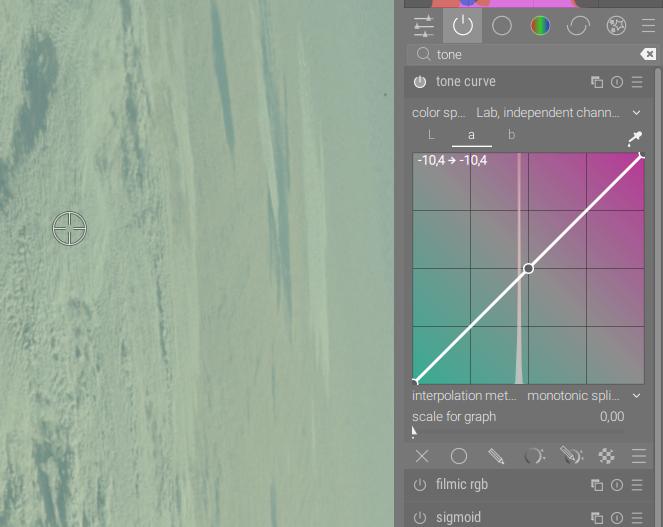Screen dimensions: 663x527
Task: Click the bottom-left curve endpoint node
Action: 415,382
